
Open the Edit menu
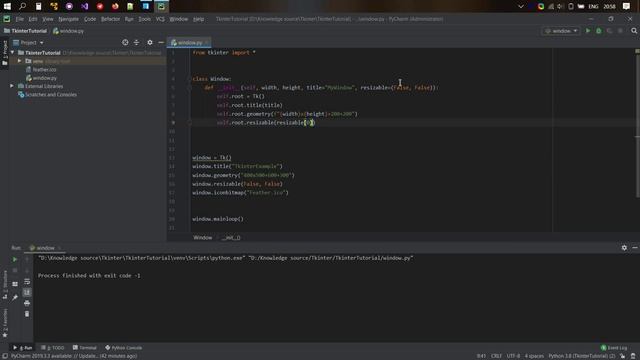tap(33, 19)
